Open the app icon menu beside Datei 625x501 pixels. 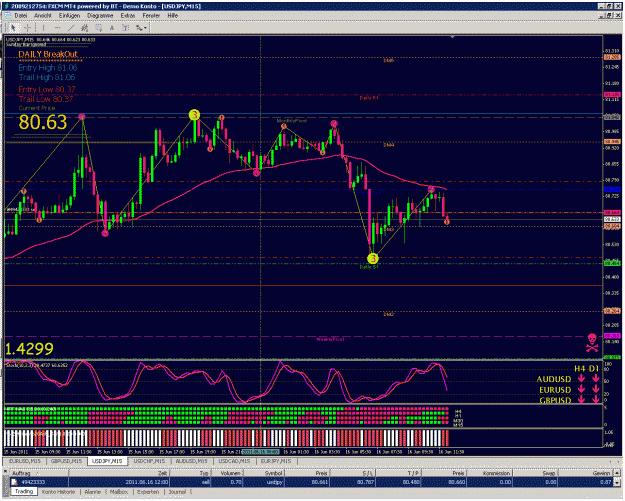click(x=7, y=16)
